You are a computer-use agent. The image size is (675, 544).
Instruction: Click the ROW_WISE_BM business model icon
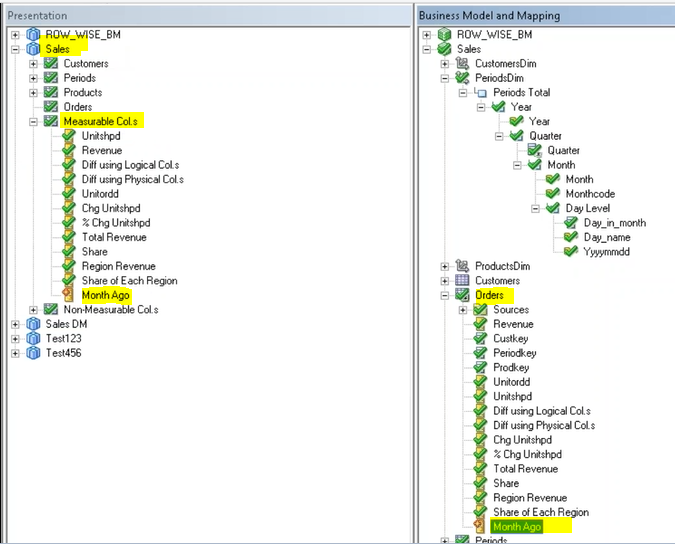point(444,34)
